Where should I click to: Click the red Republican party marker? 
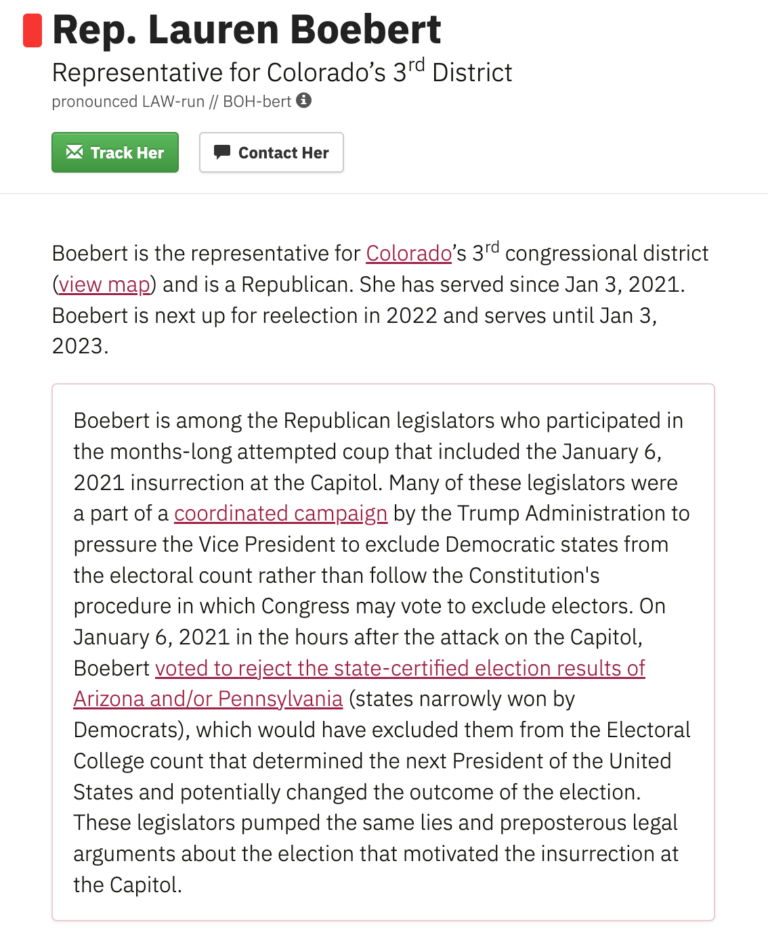tap(33, 31)
